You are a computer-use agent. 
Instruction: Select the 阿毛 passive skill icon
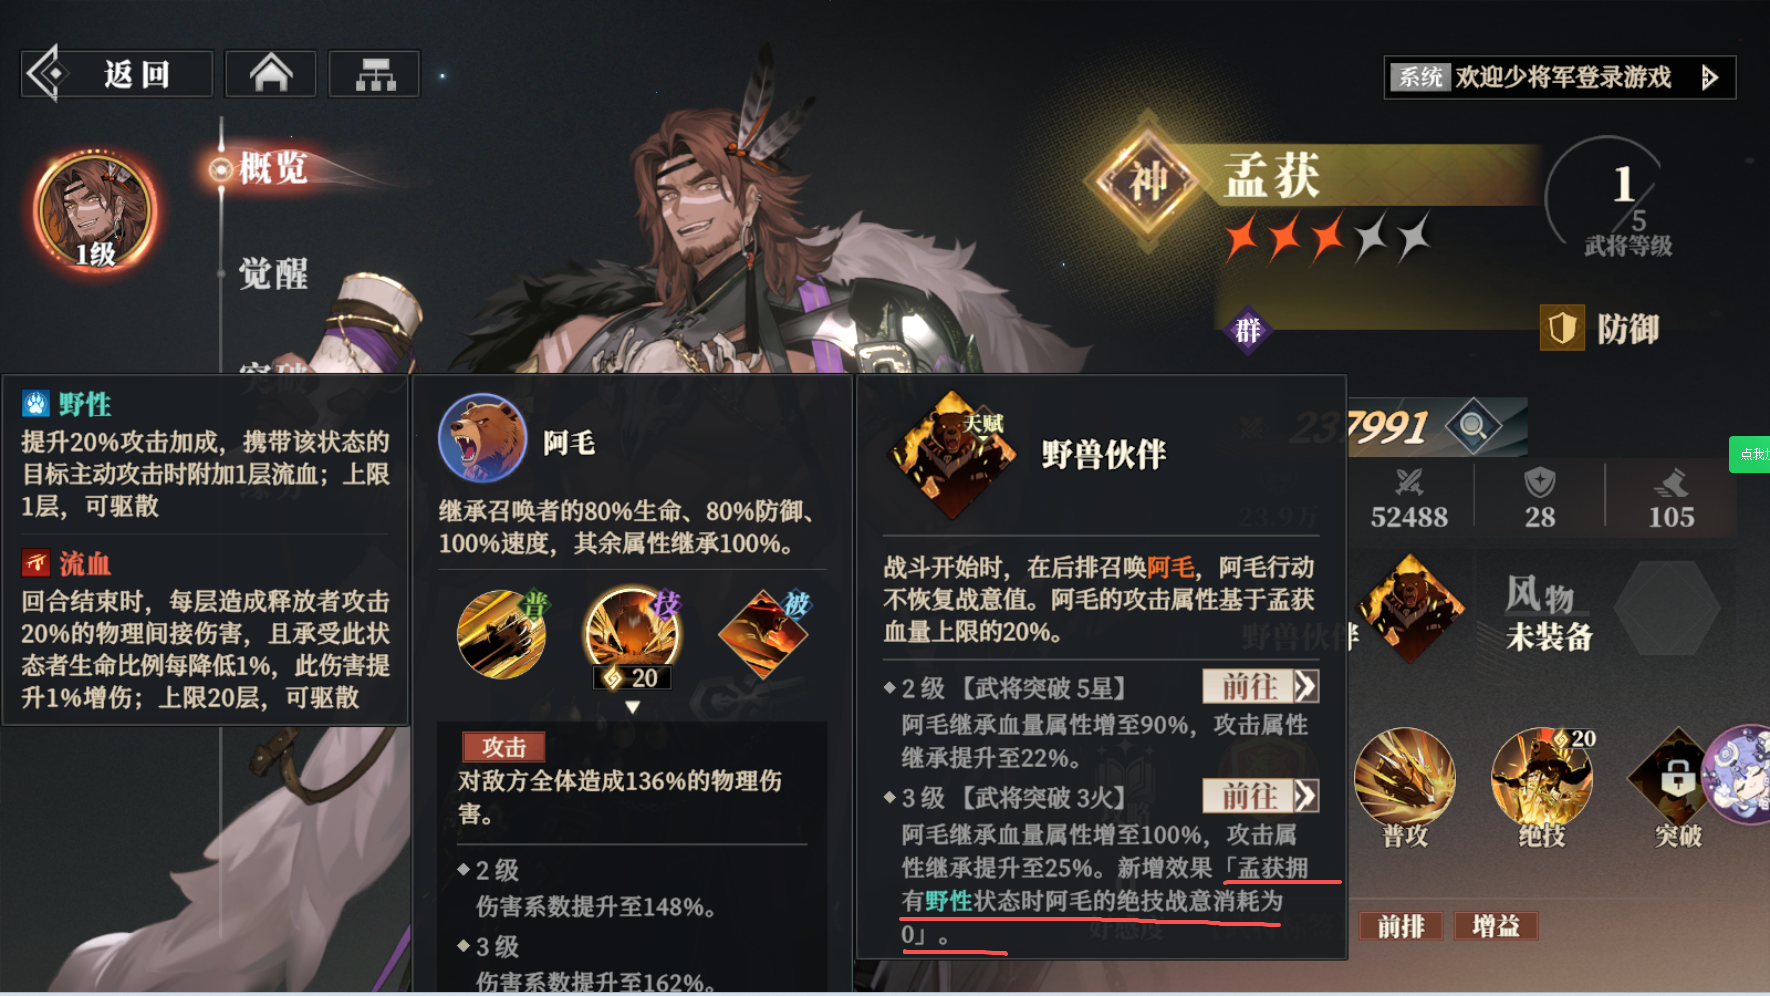tap(764, 634)
